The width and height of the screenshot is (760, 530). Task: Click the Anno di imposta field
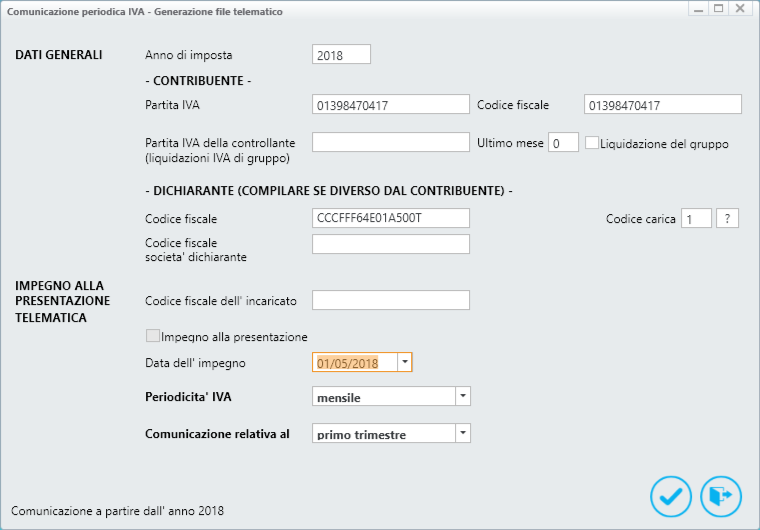click(341, 54)
